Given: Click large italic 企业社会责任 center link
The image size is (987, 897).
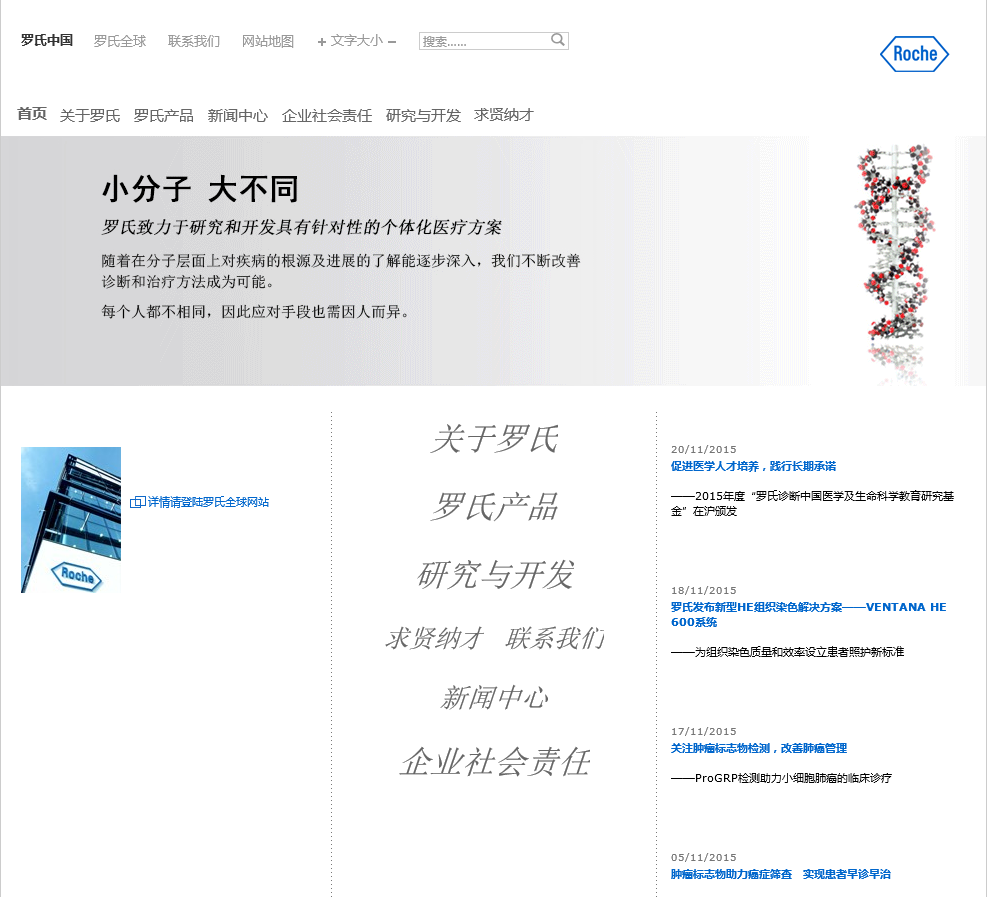Looking at the screenshot, I should (x=495, y=762).
